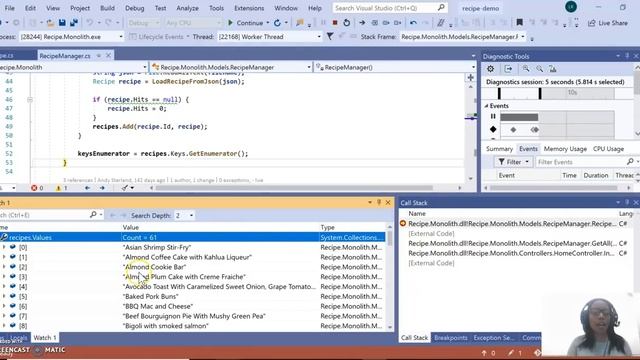
Task: Open the Build menu
Action: tap(107, 8)
